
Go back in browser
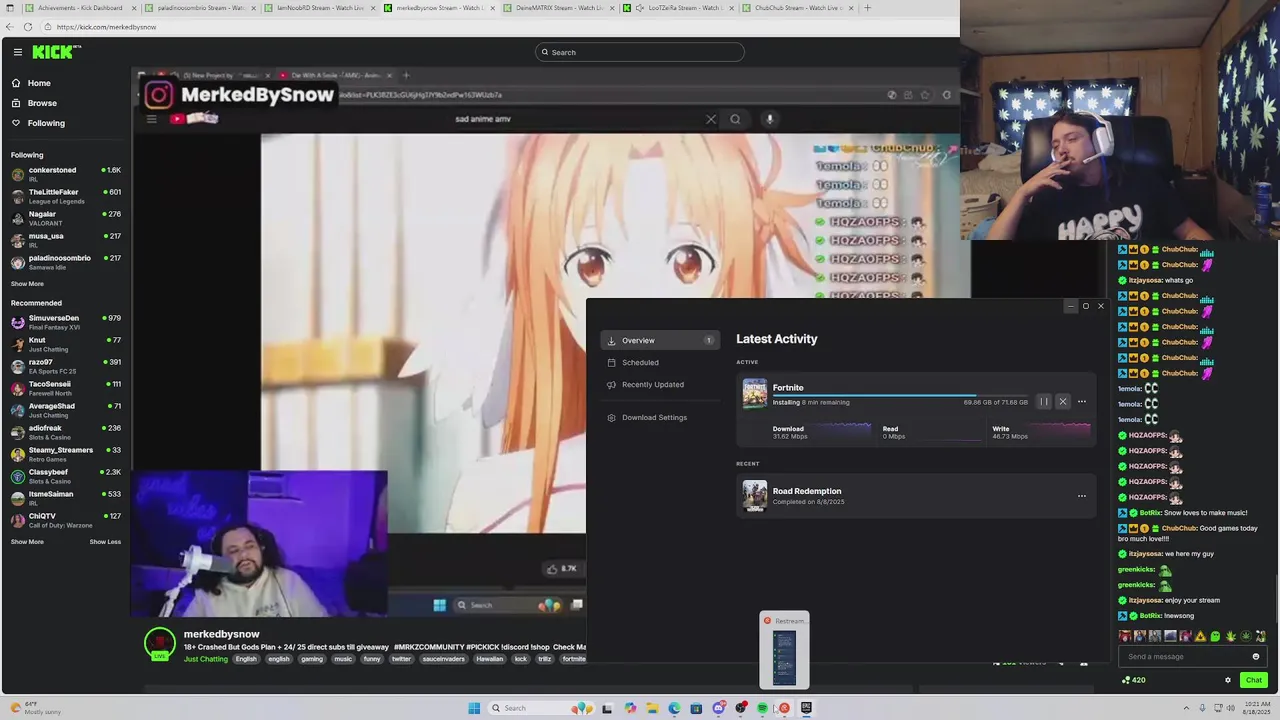(9, 27)
